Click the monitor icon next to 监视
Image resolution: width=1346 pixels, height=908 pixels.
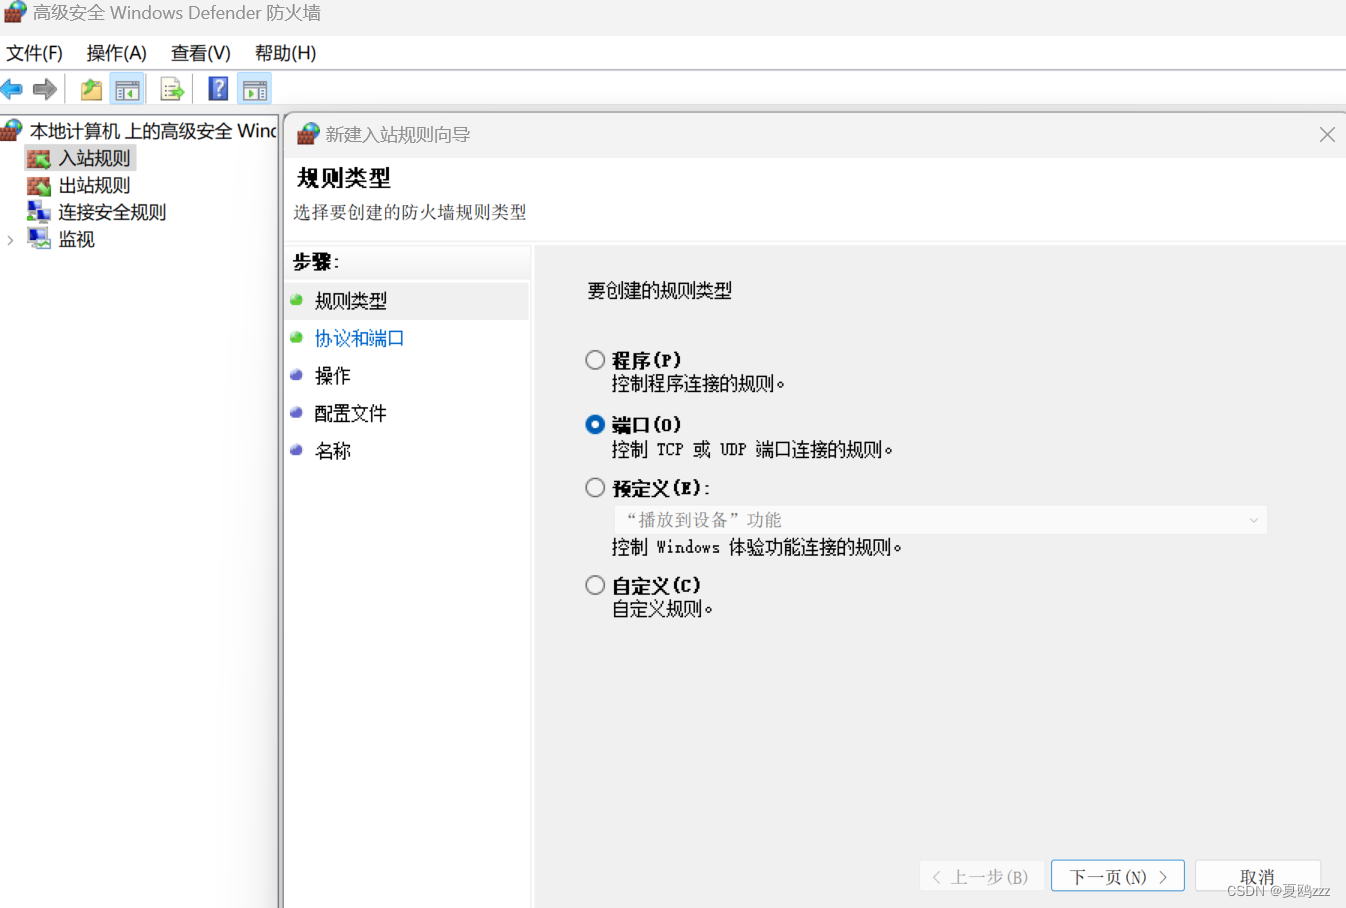tap(39, 239)
